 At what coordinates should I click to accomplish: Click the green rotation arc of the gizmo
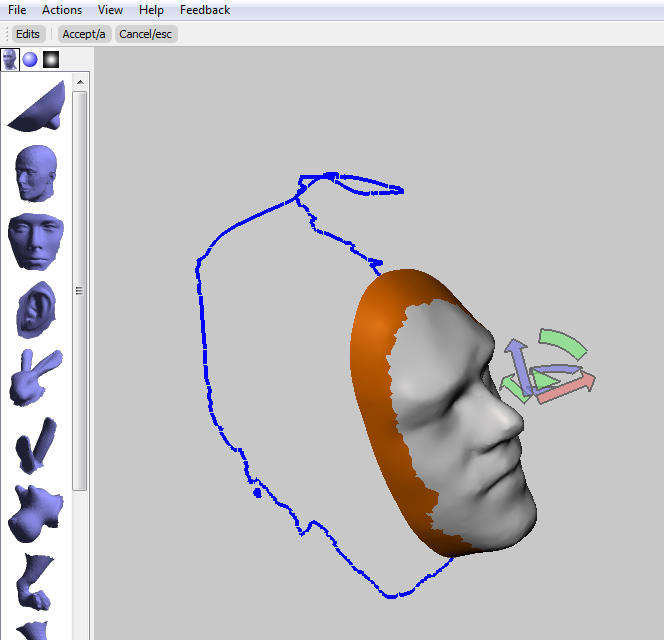[564, 342]
